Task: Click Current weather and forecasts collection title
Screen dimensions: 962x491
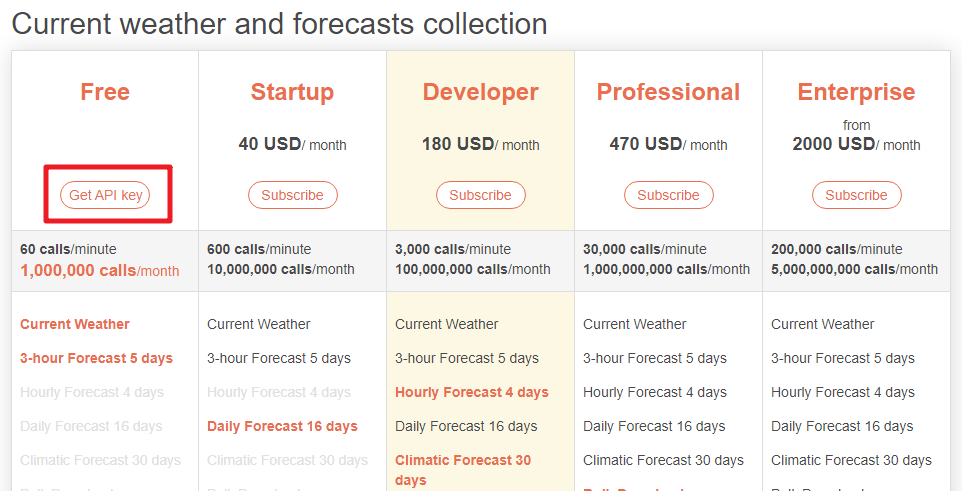Action: [x=279, y=25]
